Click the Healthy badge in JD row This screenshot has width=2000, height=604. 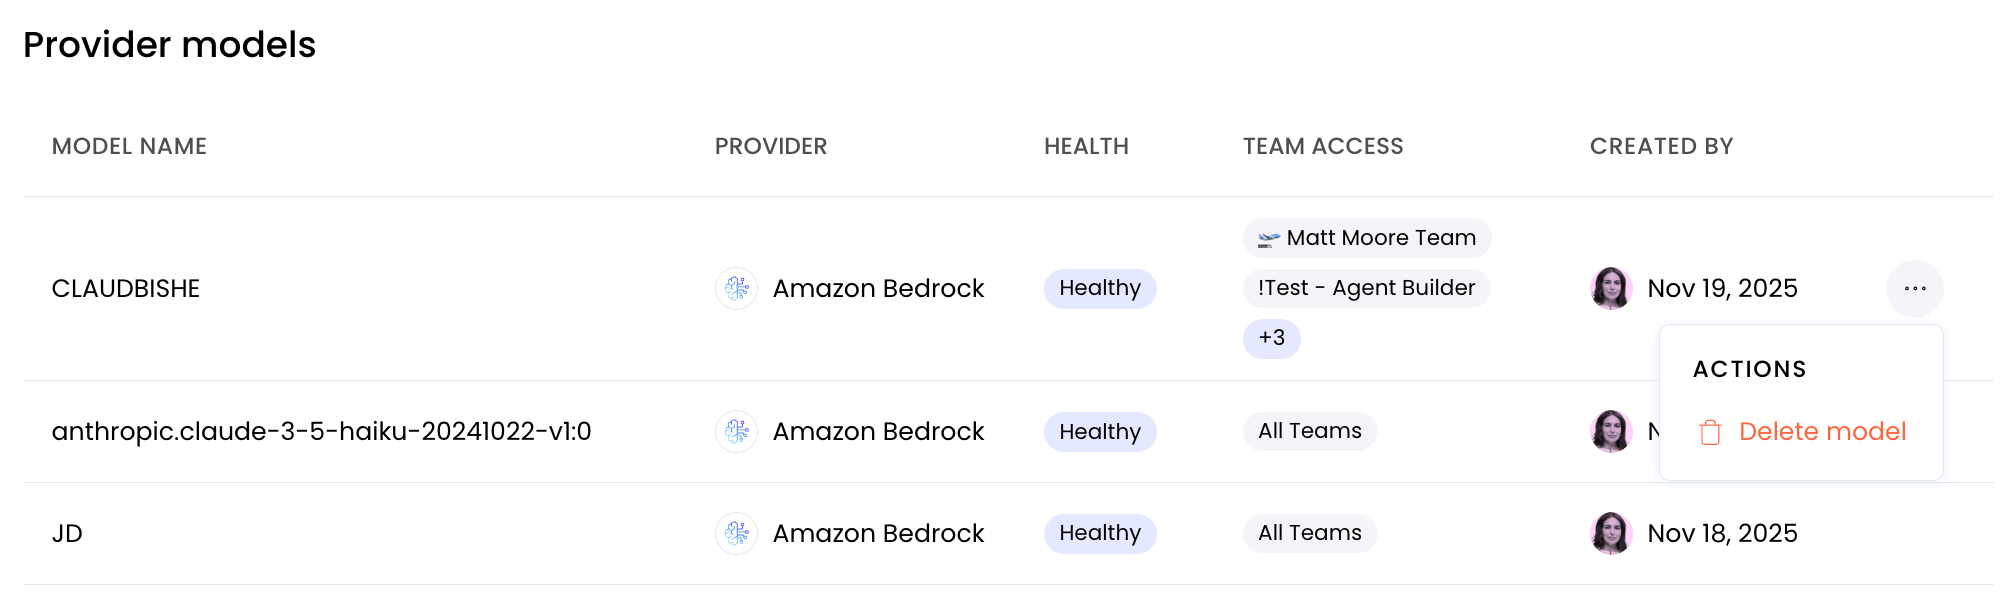1100,534
